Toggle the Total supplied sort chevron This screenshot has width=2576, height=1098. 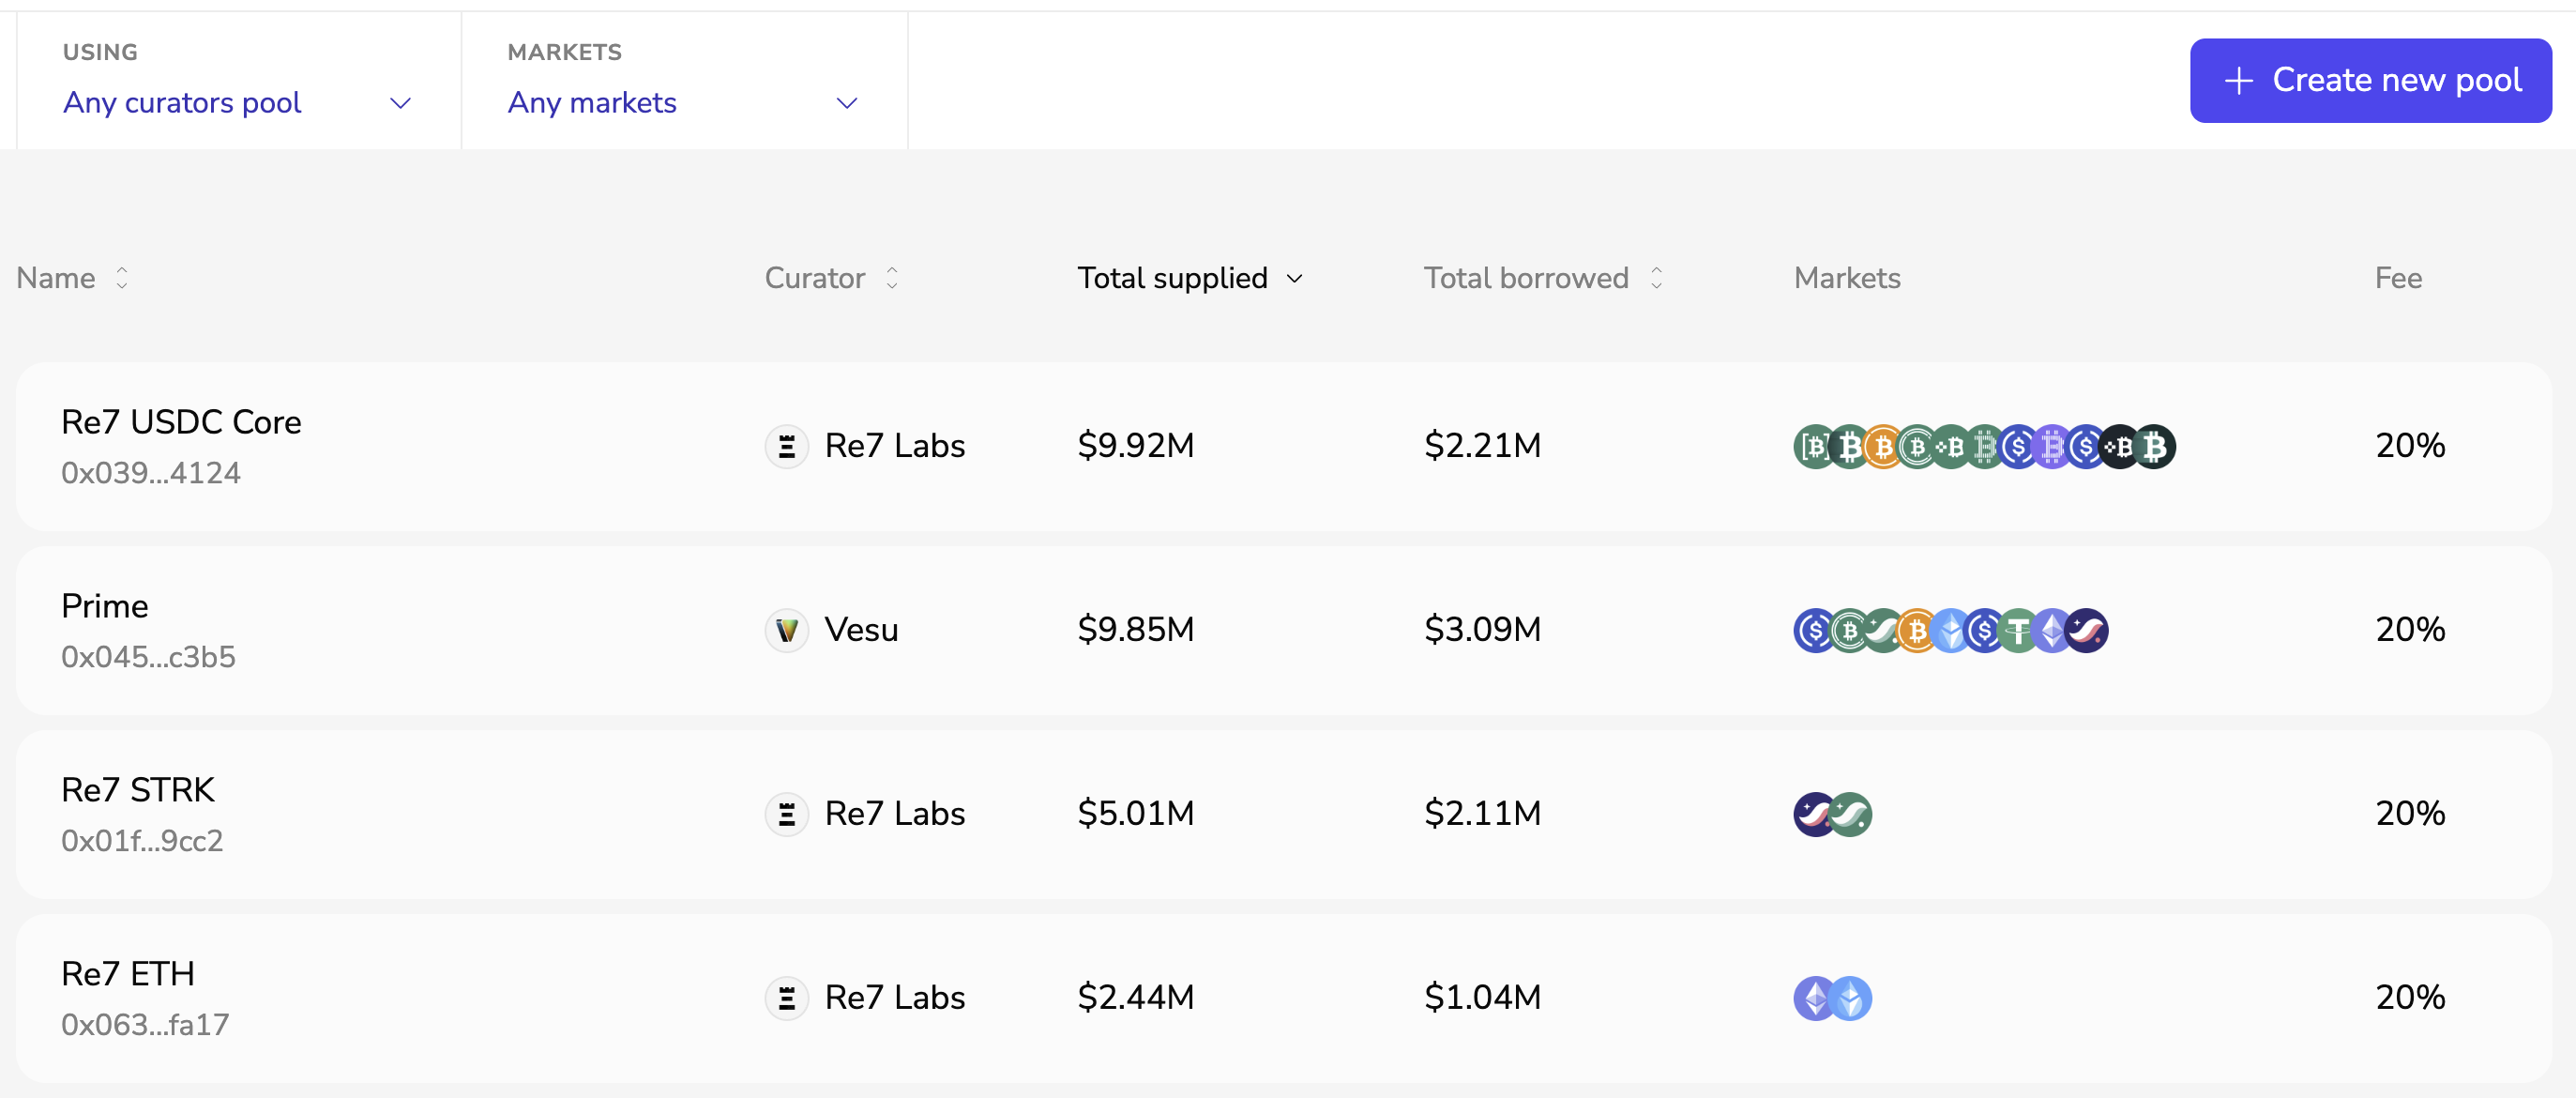pos(1294,278)
